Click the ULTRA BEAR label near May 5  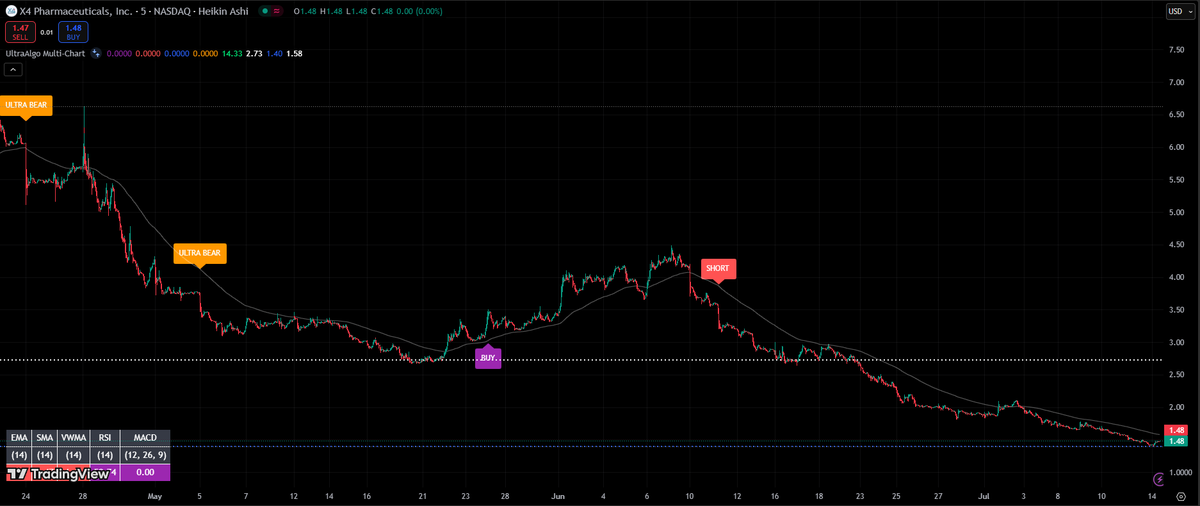pos(199,253)
